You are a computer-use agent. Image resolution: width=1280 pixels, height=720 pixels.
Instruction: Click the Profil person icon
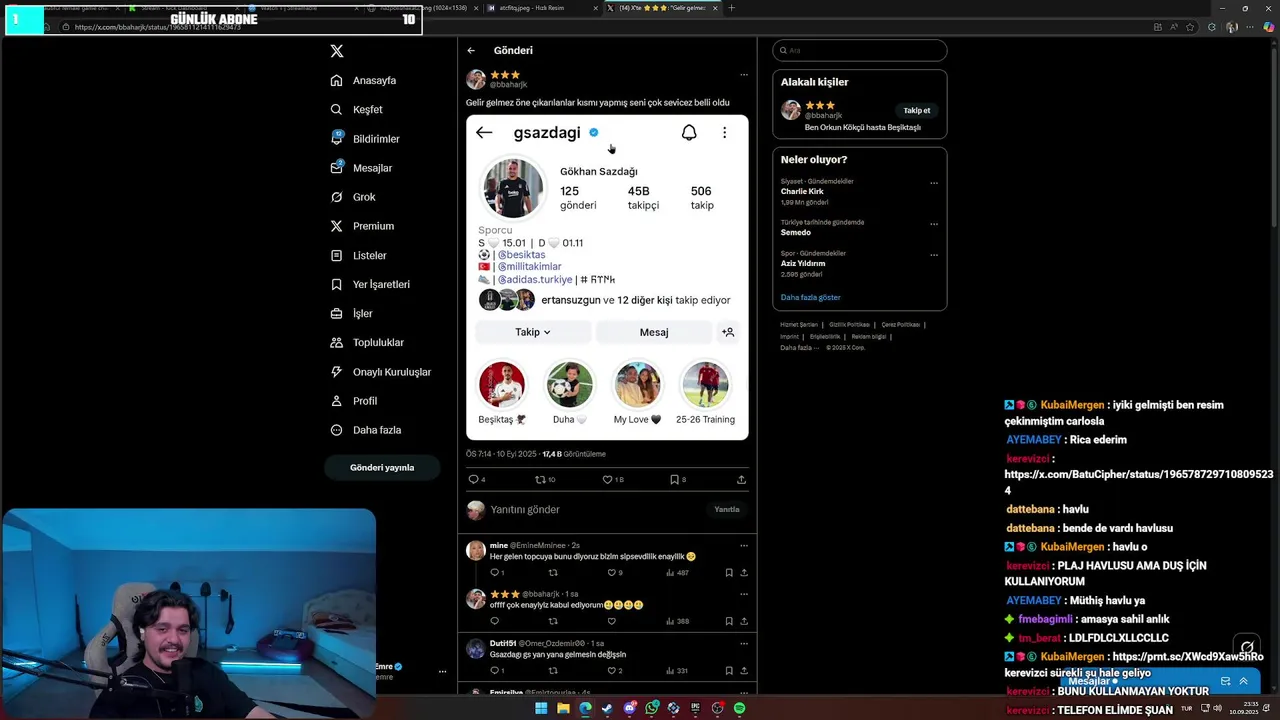[337, 401]
